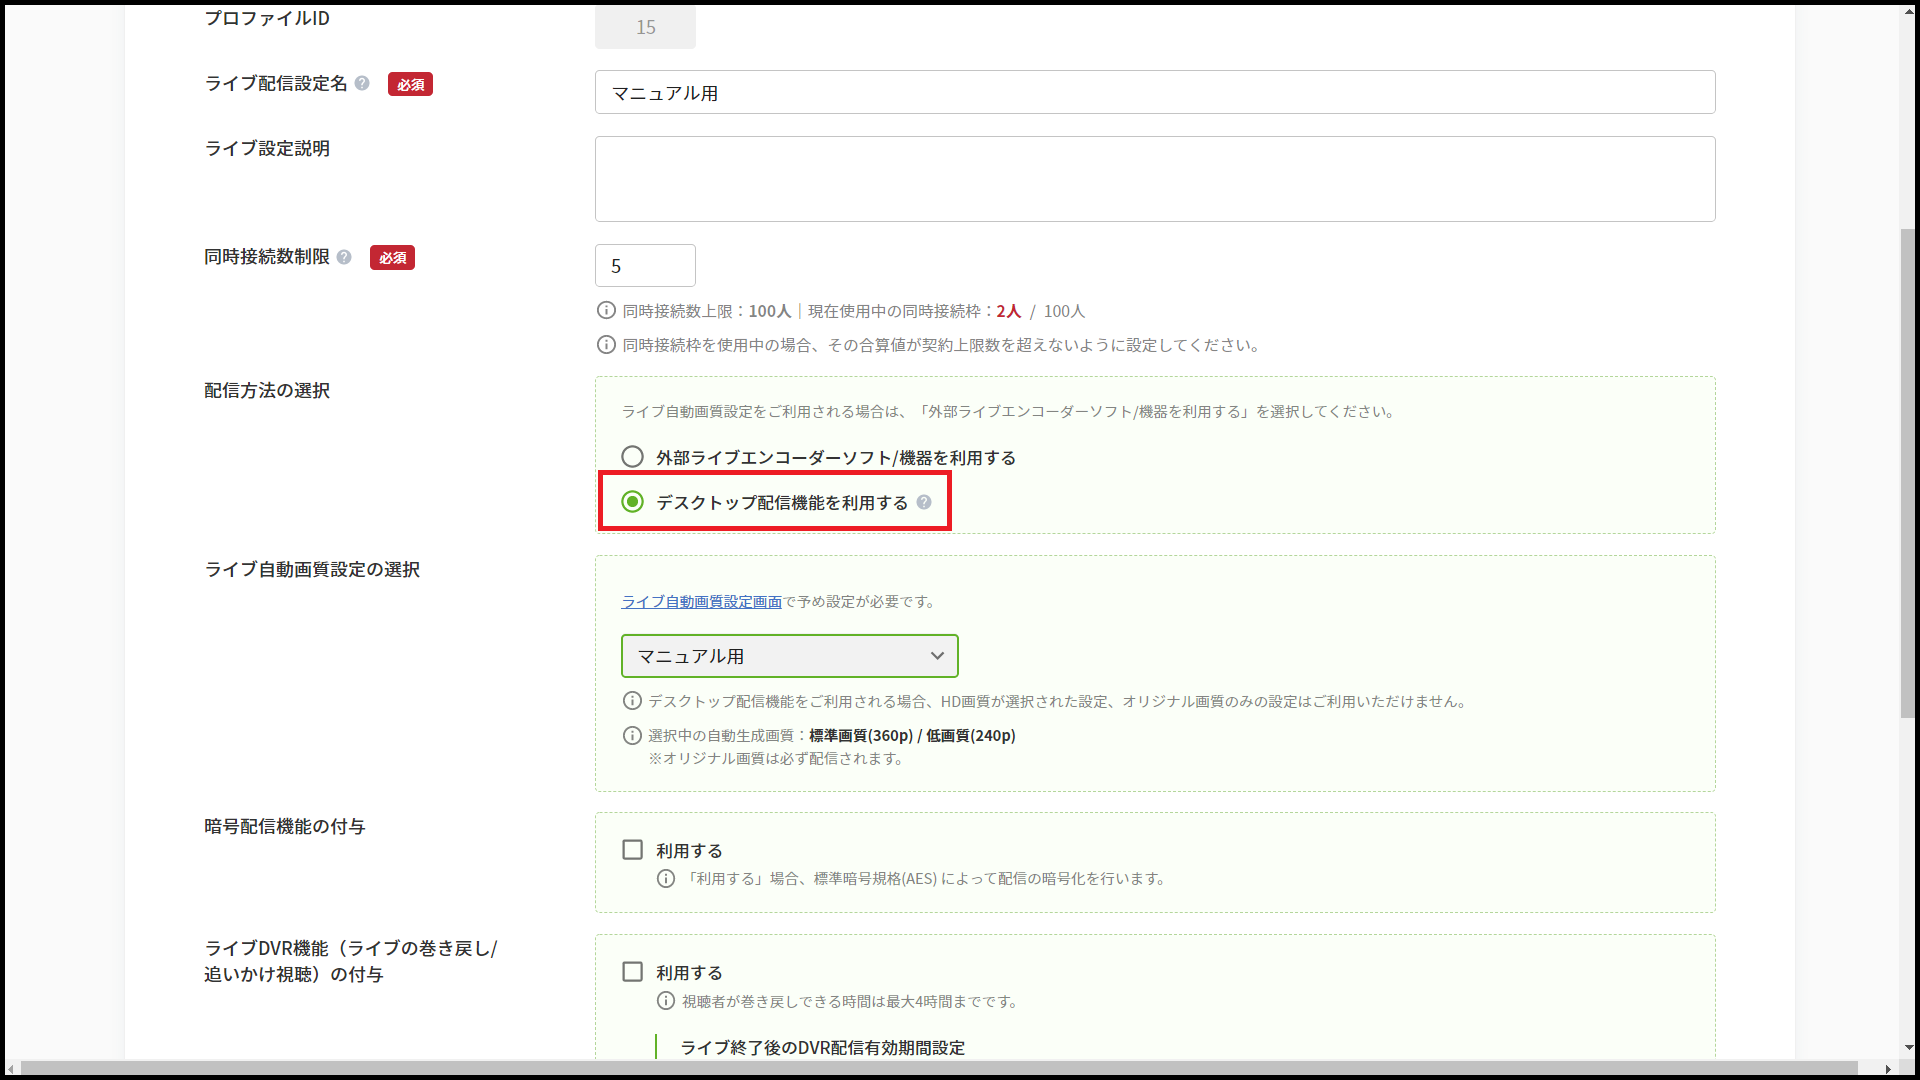Click info icon under 暗号配信 利用する checkbox

click(666, 879)
